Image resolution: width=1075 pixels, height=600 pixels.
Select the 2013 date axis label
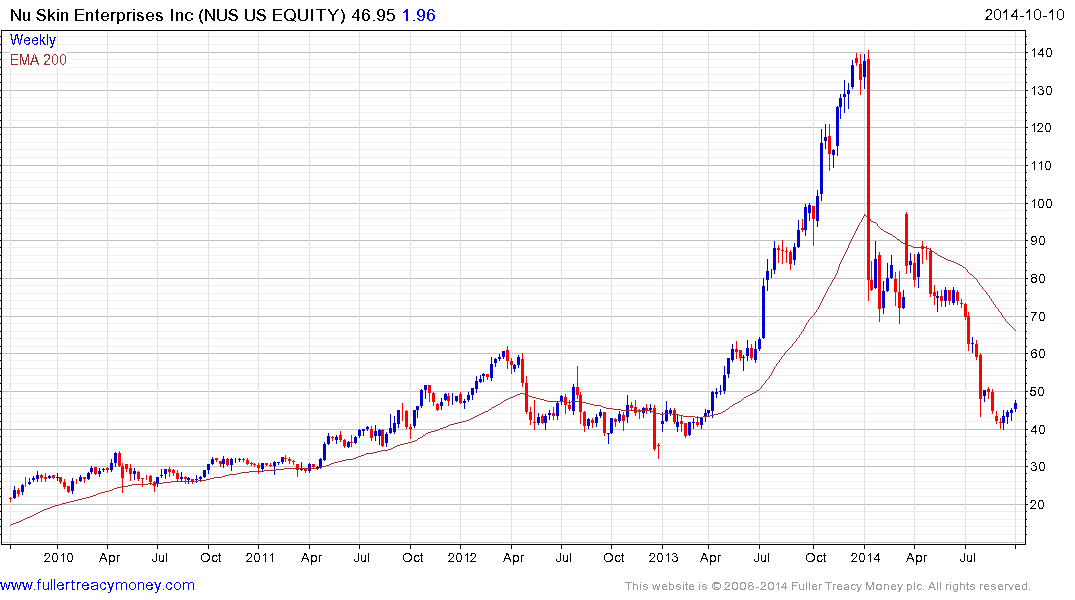(664, 557)
